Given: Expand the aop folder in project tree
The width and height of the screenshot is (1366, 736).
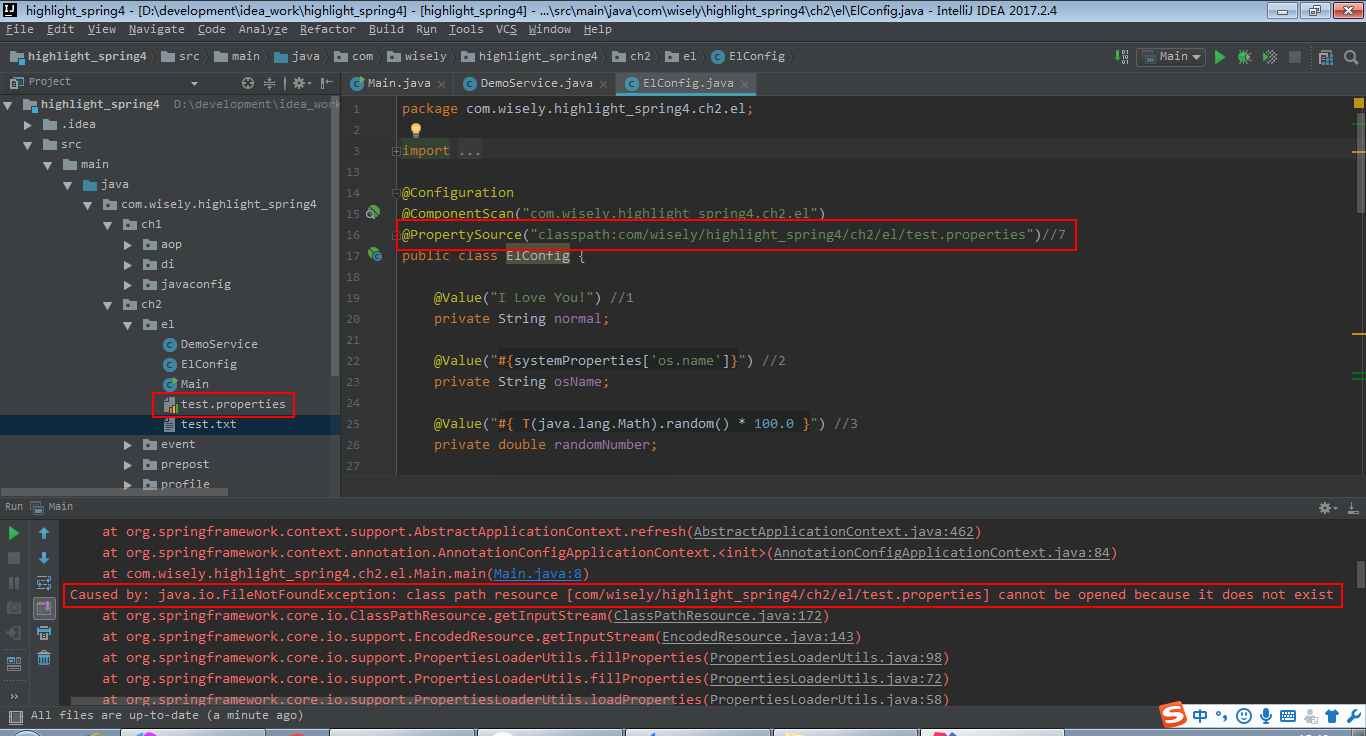Looking at the screenshot, I should 128,244.
